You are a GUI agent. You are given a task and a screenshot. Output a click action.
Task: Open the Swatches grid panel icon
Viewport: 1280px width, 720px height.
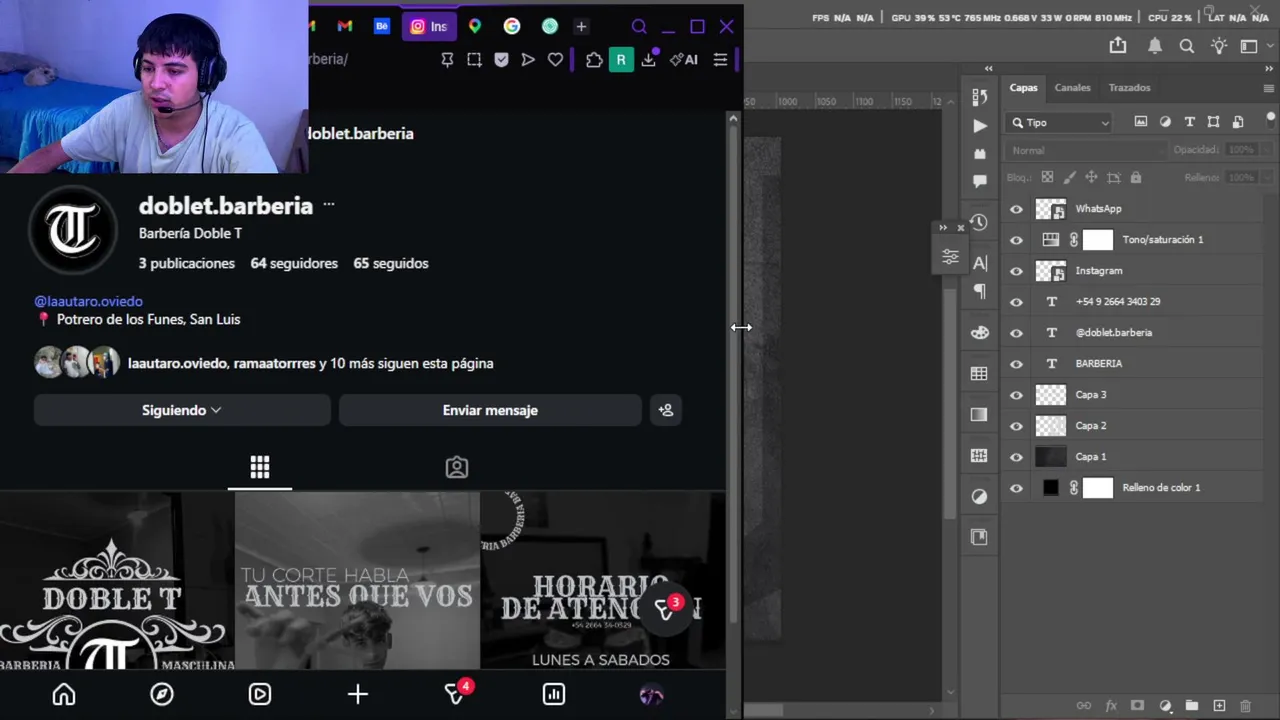[x=979, y=373]
